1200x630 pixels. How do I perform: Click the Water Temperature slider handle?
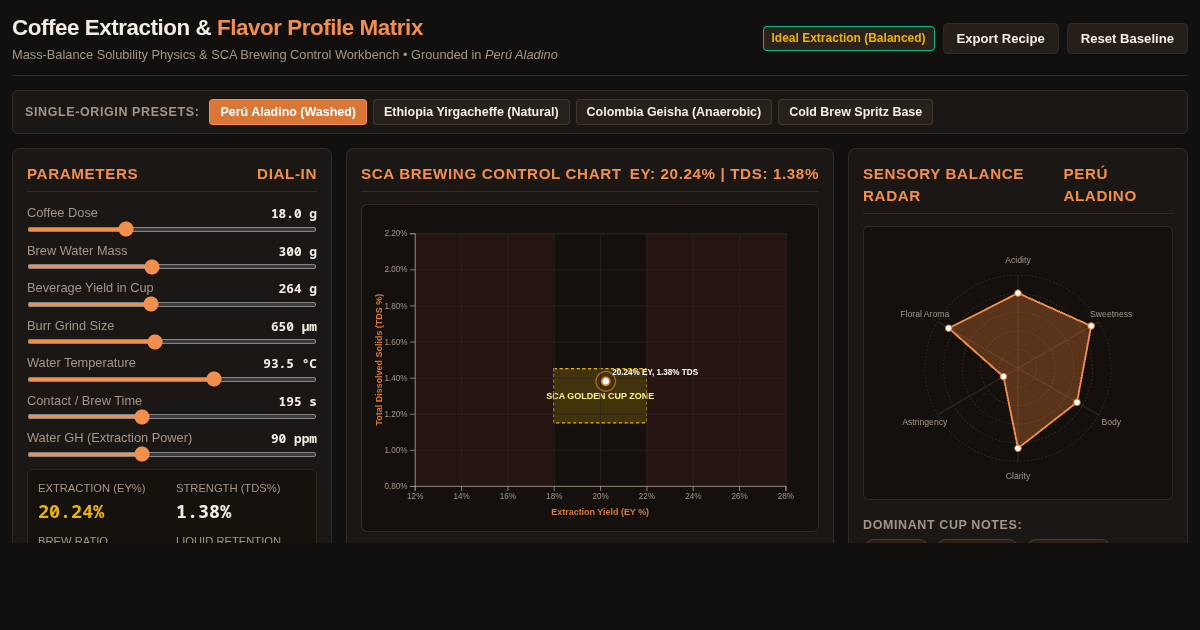click(x=214, y=379)
